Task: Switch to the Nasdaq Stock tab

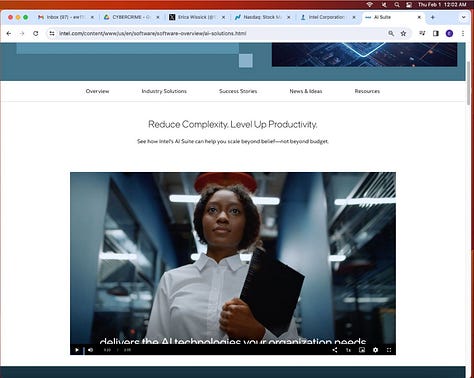Action: [262, 17]
